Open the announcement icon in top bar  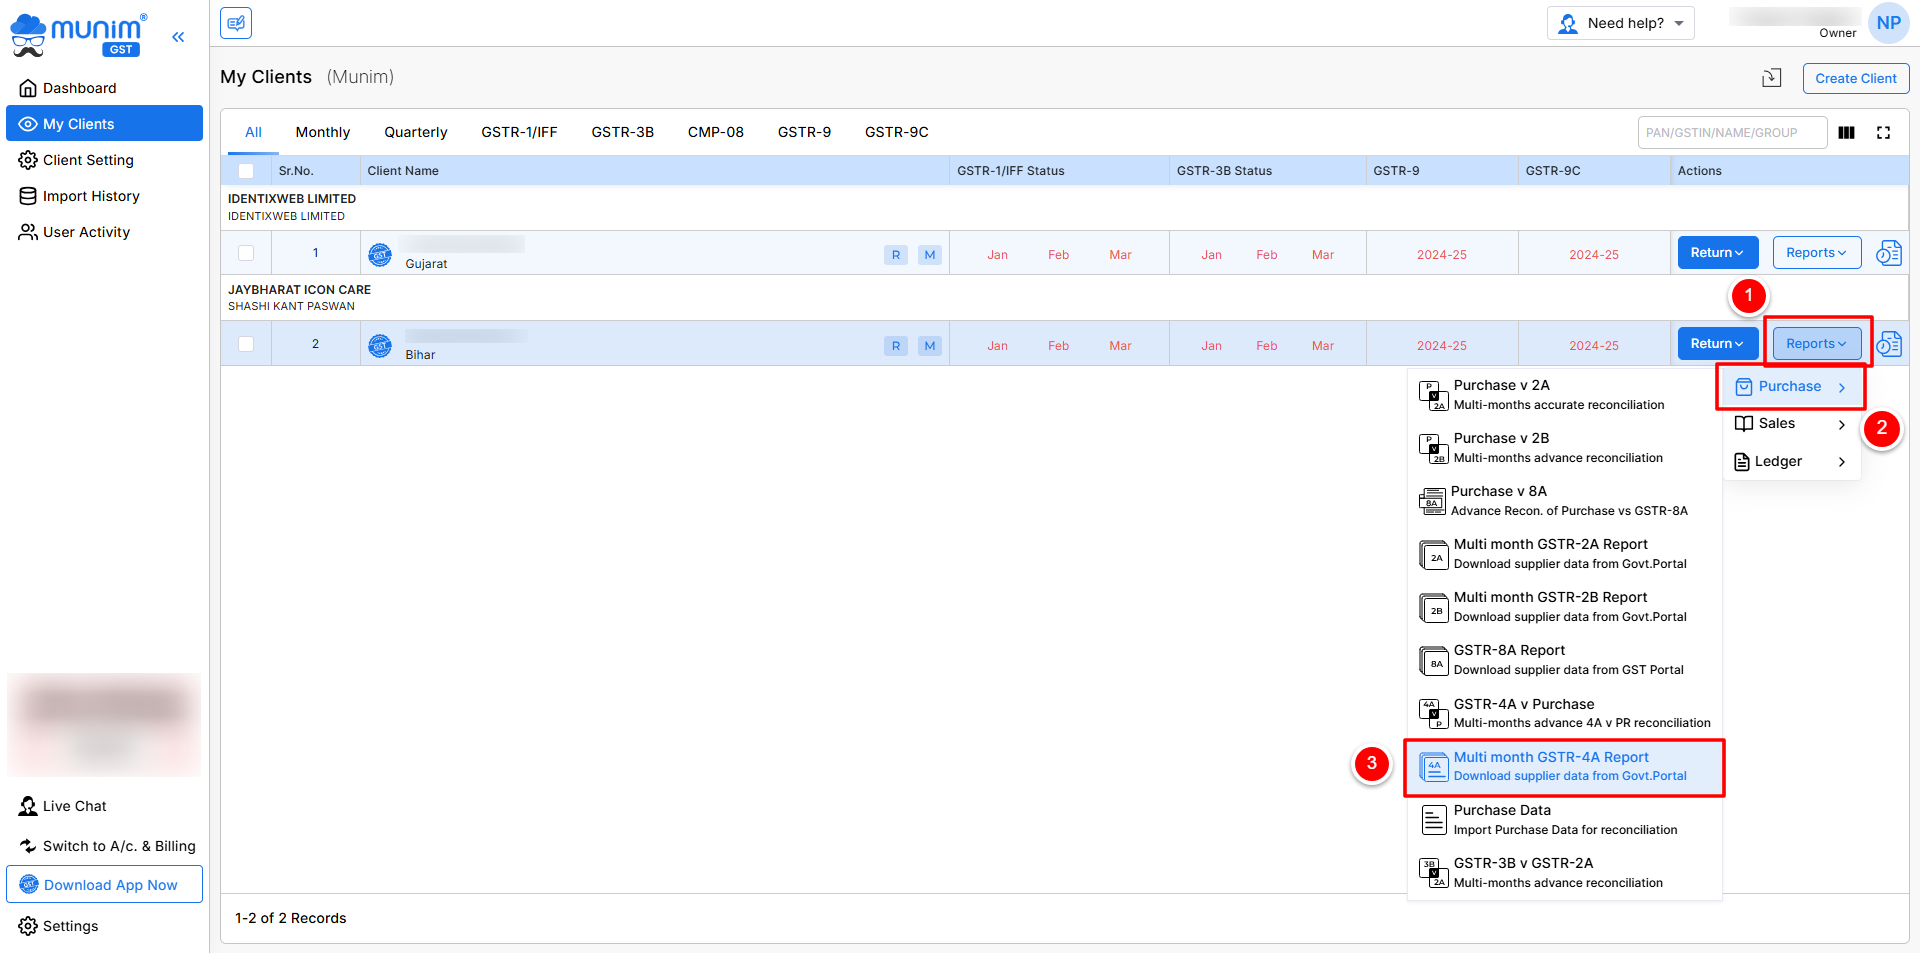pyautogui.click(x=236, y=23)
